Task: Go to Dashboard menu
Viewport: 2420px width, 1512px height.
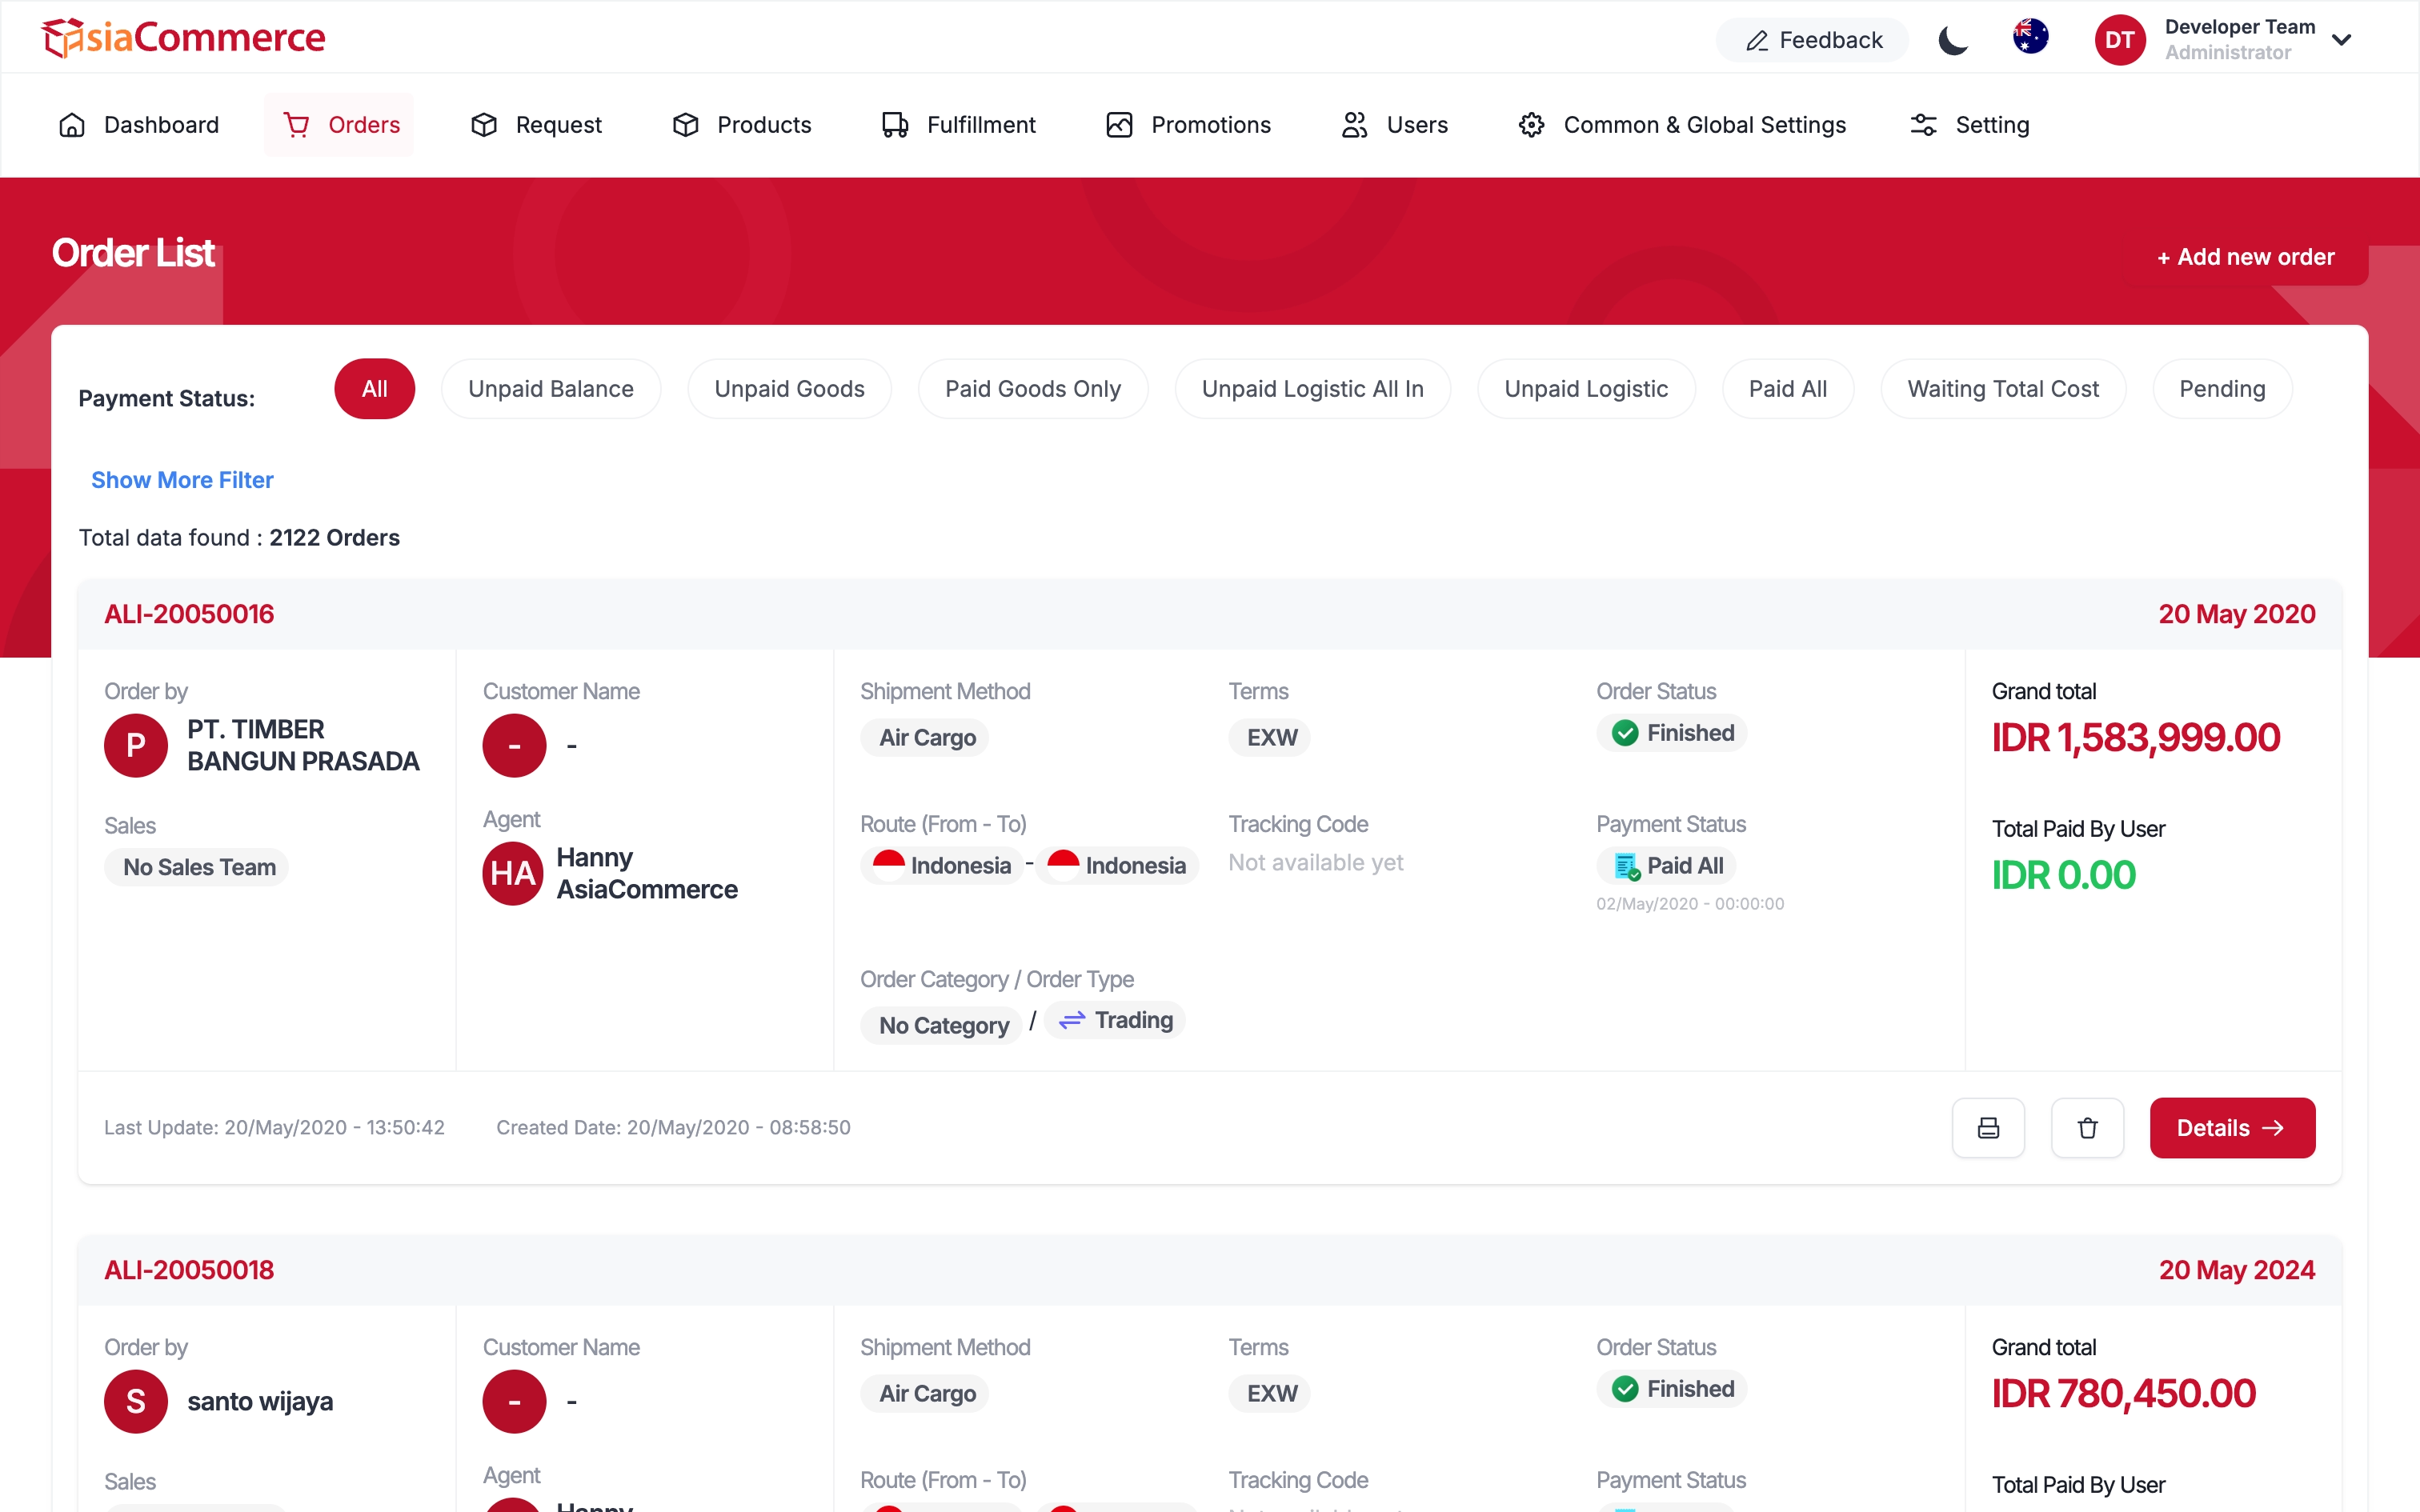Action: point(139,125)
